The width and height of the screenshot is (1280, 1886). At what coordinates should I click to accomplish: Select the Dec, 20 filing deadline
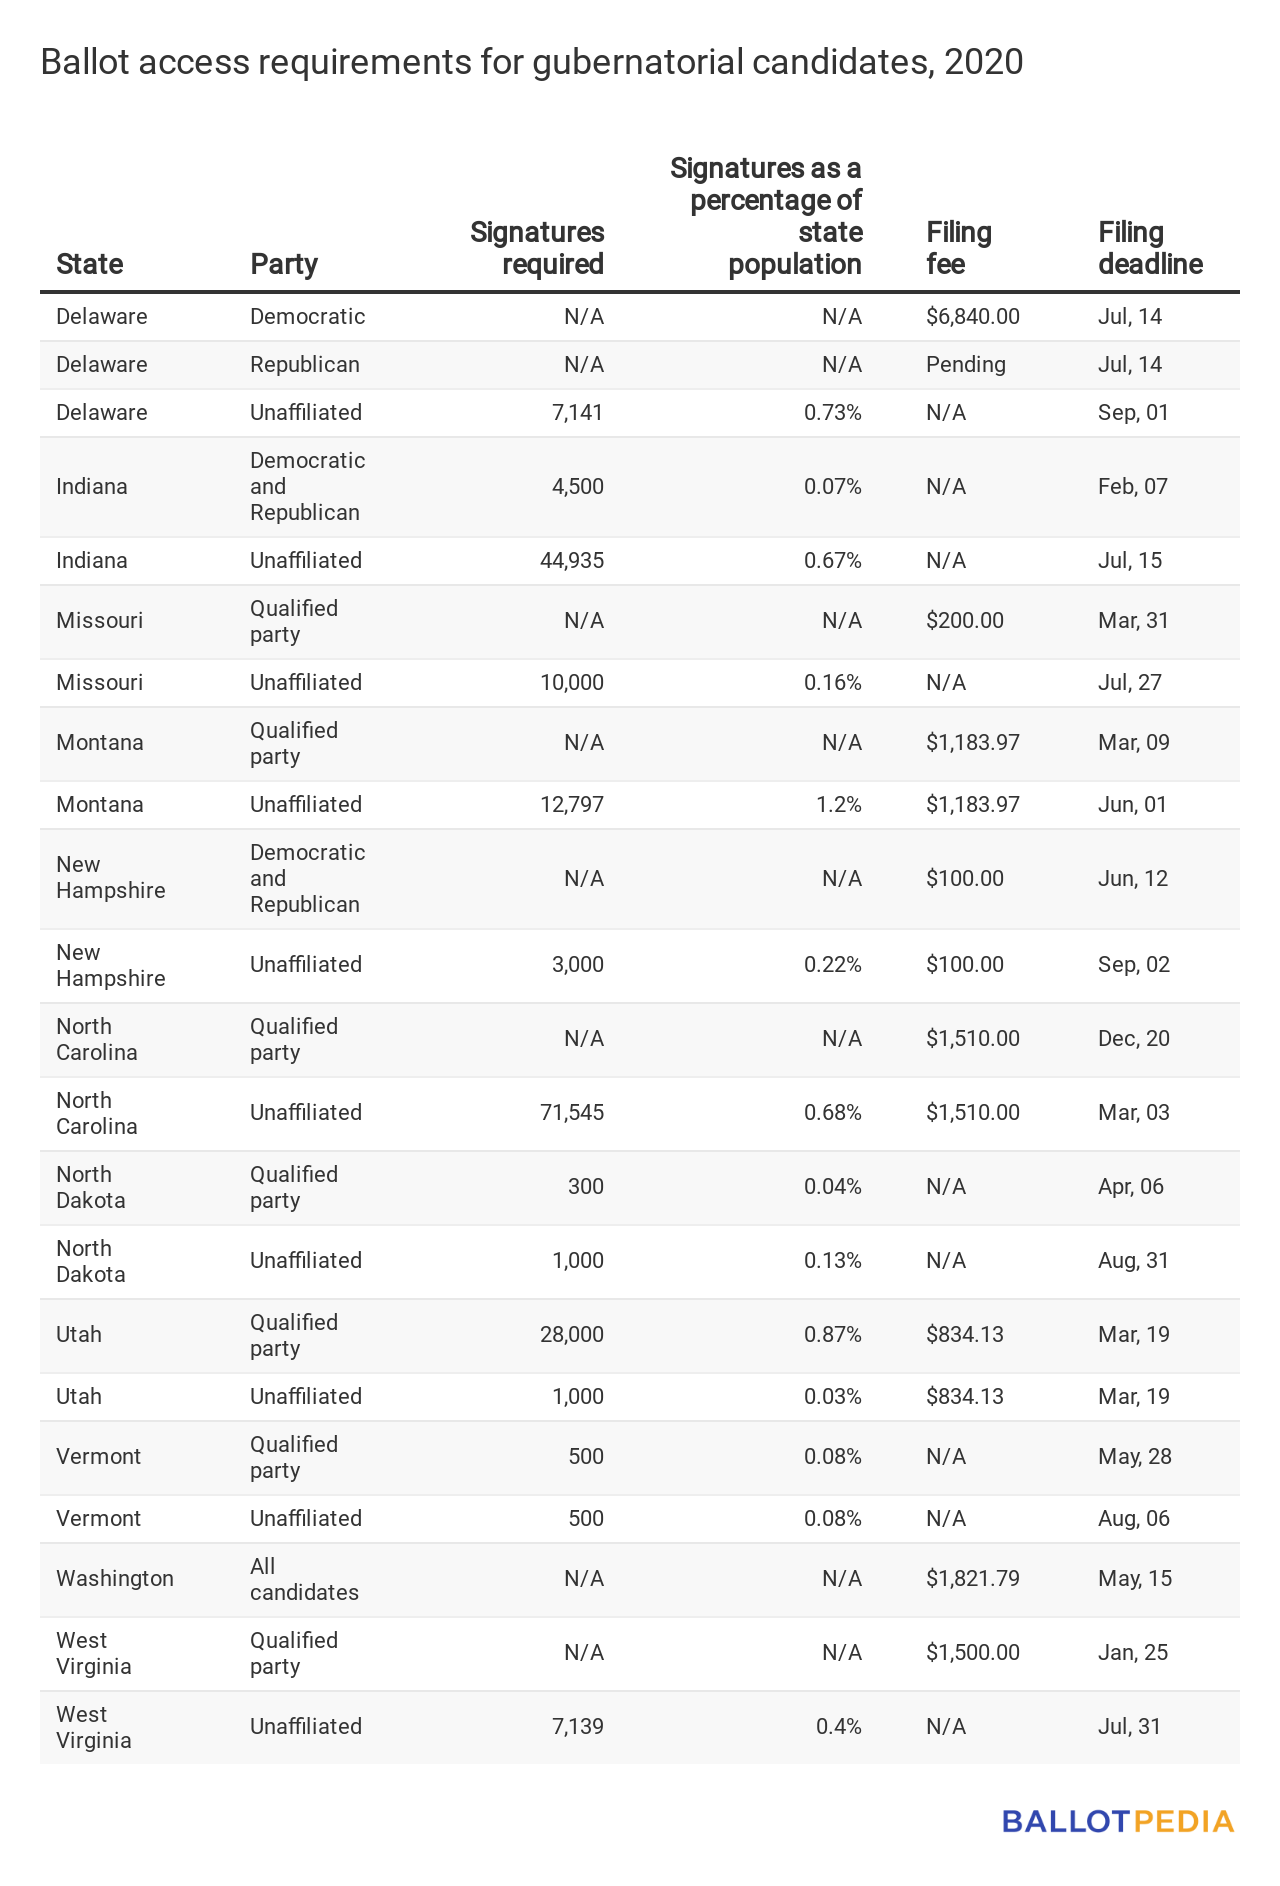pyautogui.click(x=1134, y=1039)
